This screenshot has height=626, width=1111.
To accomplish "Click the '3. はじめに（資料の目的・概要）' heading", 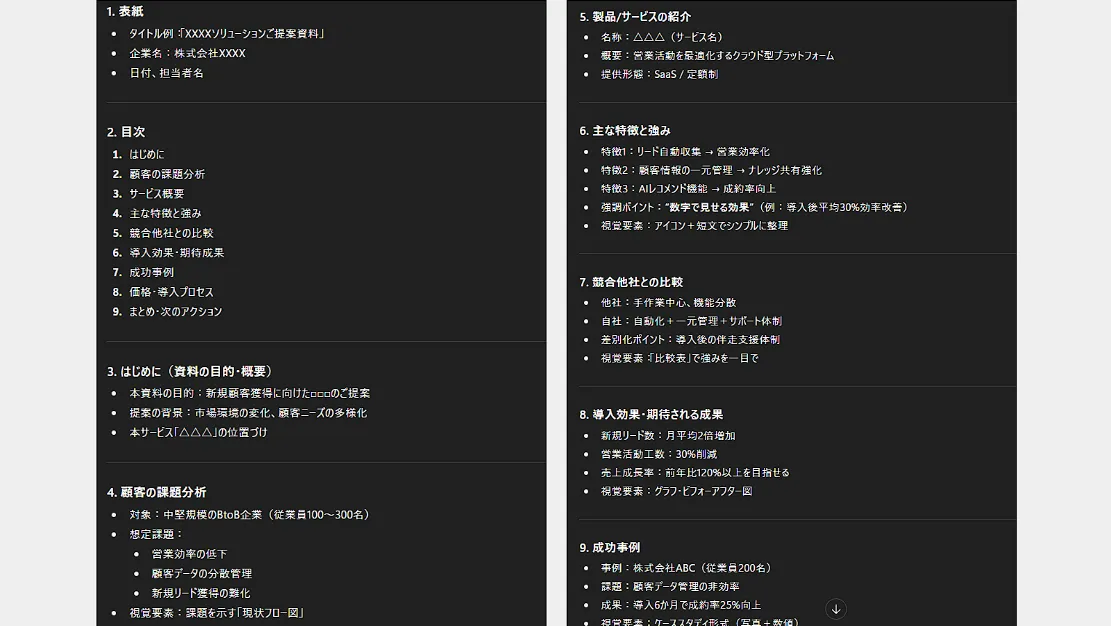I will [x=191, y=371].
